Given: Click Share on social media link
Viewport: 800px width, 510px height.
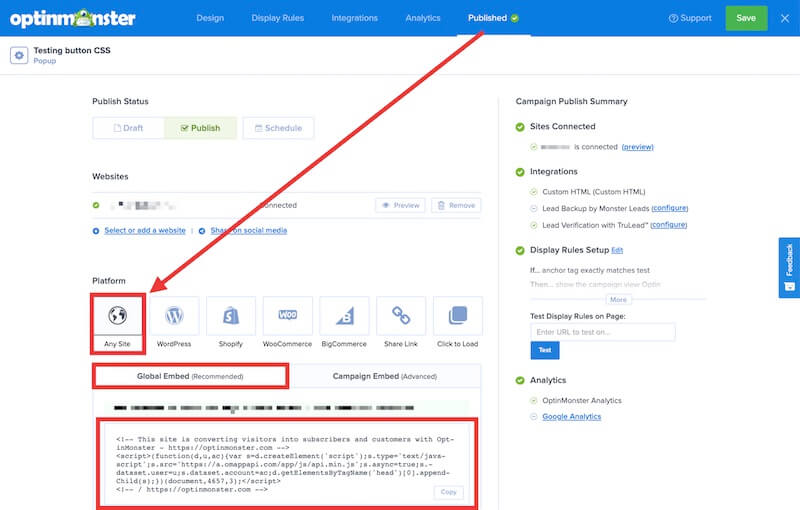Looking at the screenshot, I should (x=249, y=231).
